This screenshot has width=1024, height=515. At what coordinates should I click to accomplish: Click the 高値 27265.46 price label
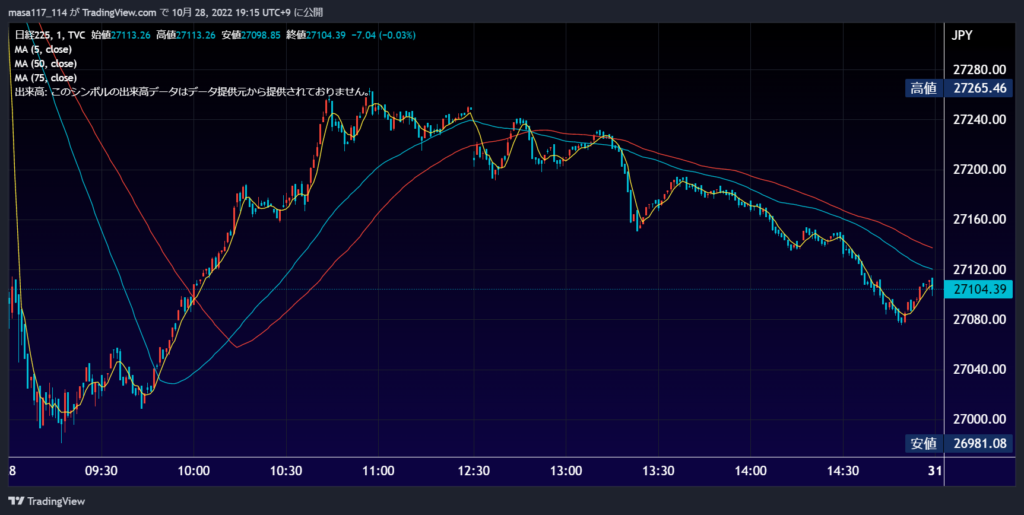pos(959,89)
